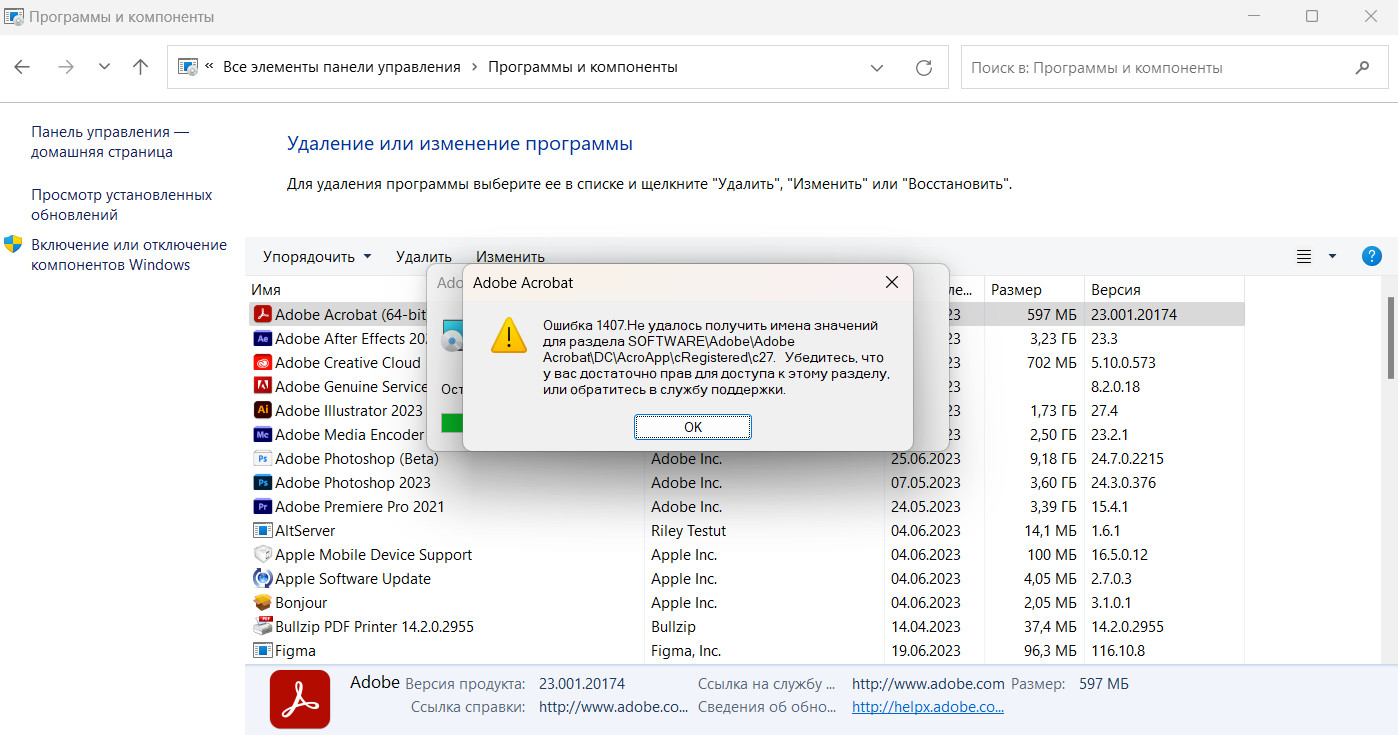
Task: Click the green uninstall progress bar
Action: [x=452, y=423]
